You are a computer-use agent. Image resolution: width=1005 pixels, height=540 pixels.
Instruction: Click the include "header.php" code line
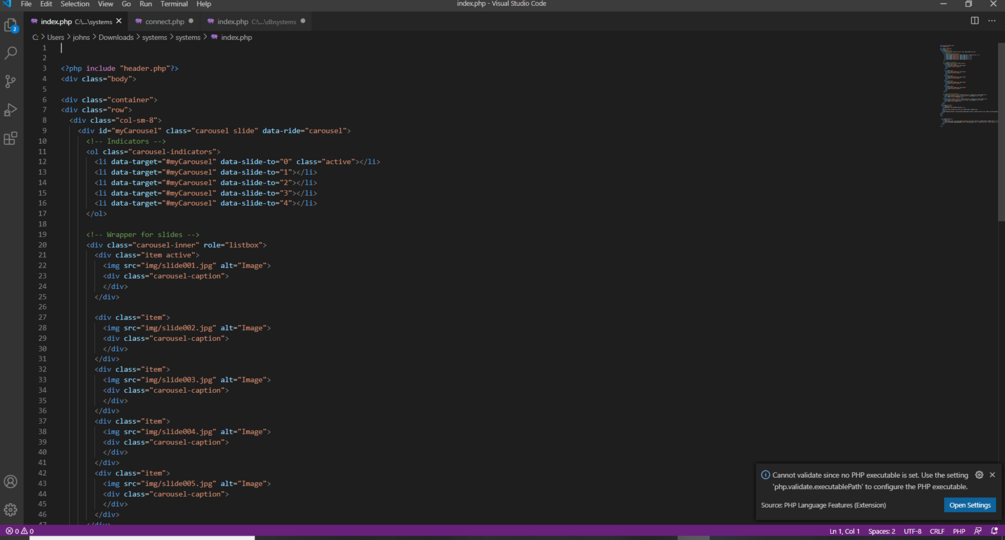[x=120, y=68]
